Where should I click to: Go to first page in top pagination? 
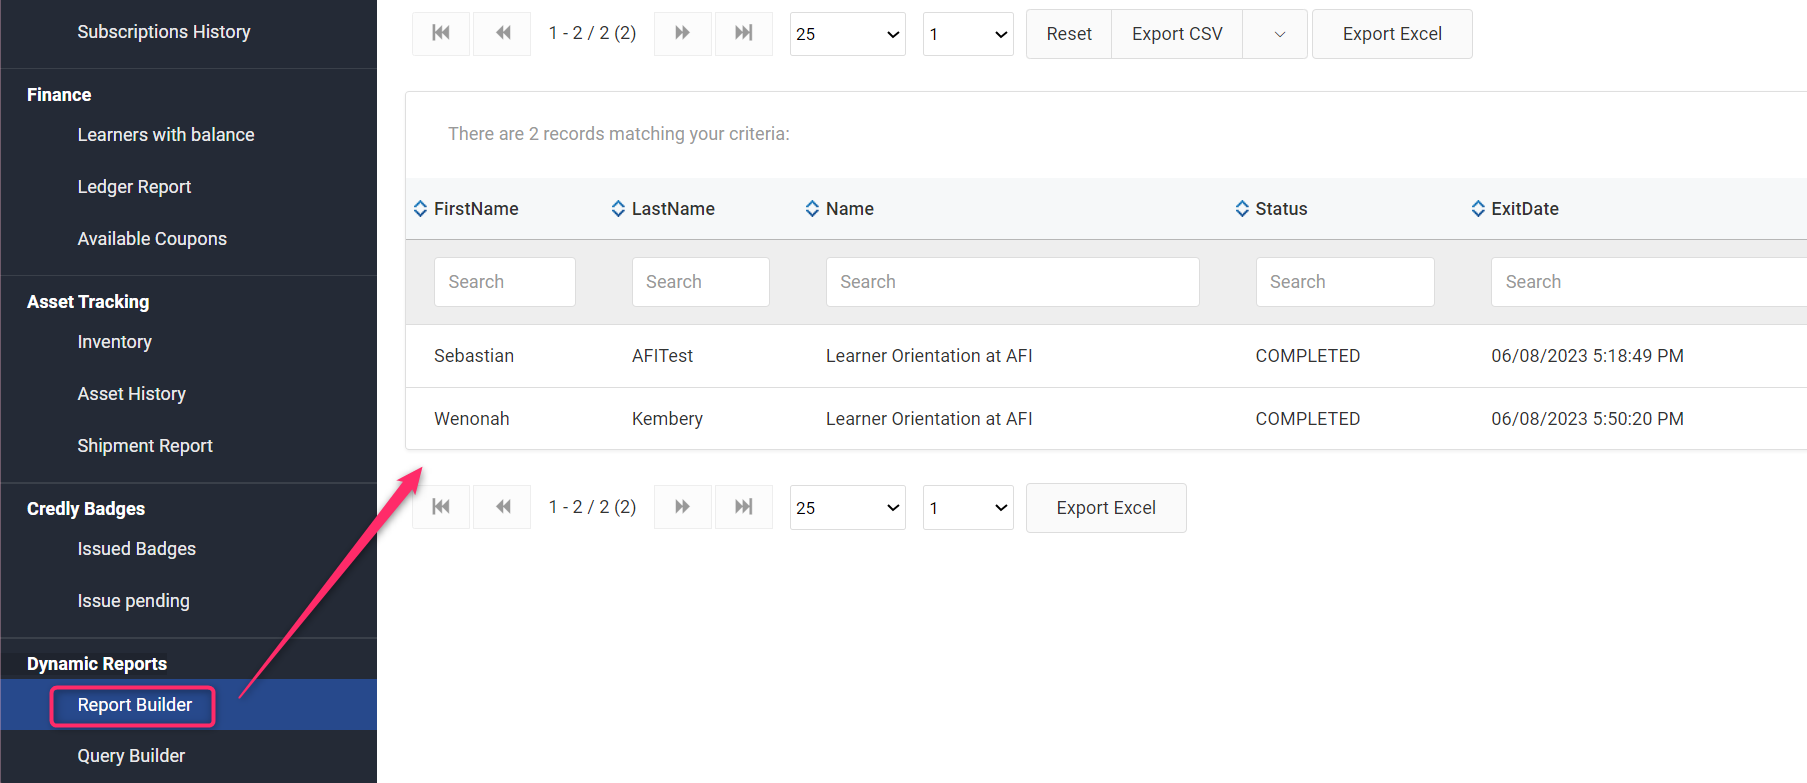[441, 33]
